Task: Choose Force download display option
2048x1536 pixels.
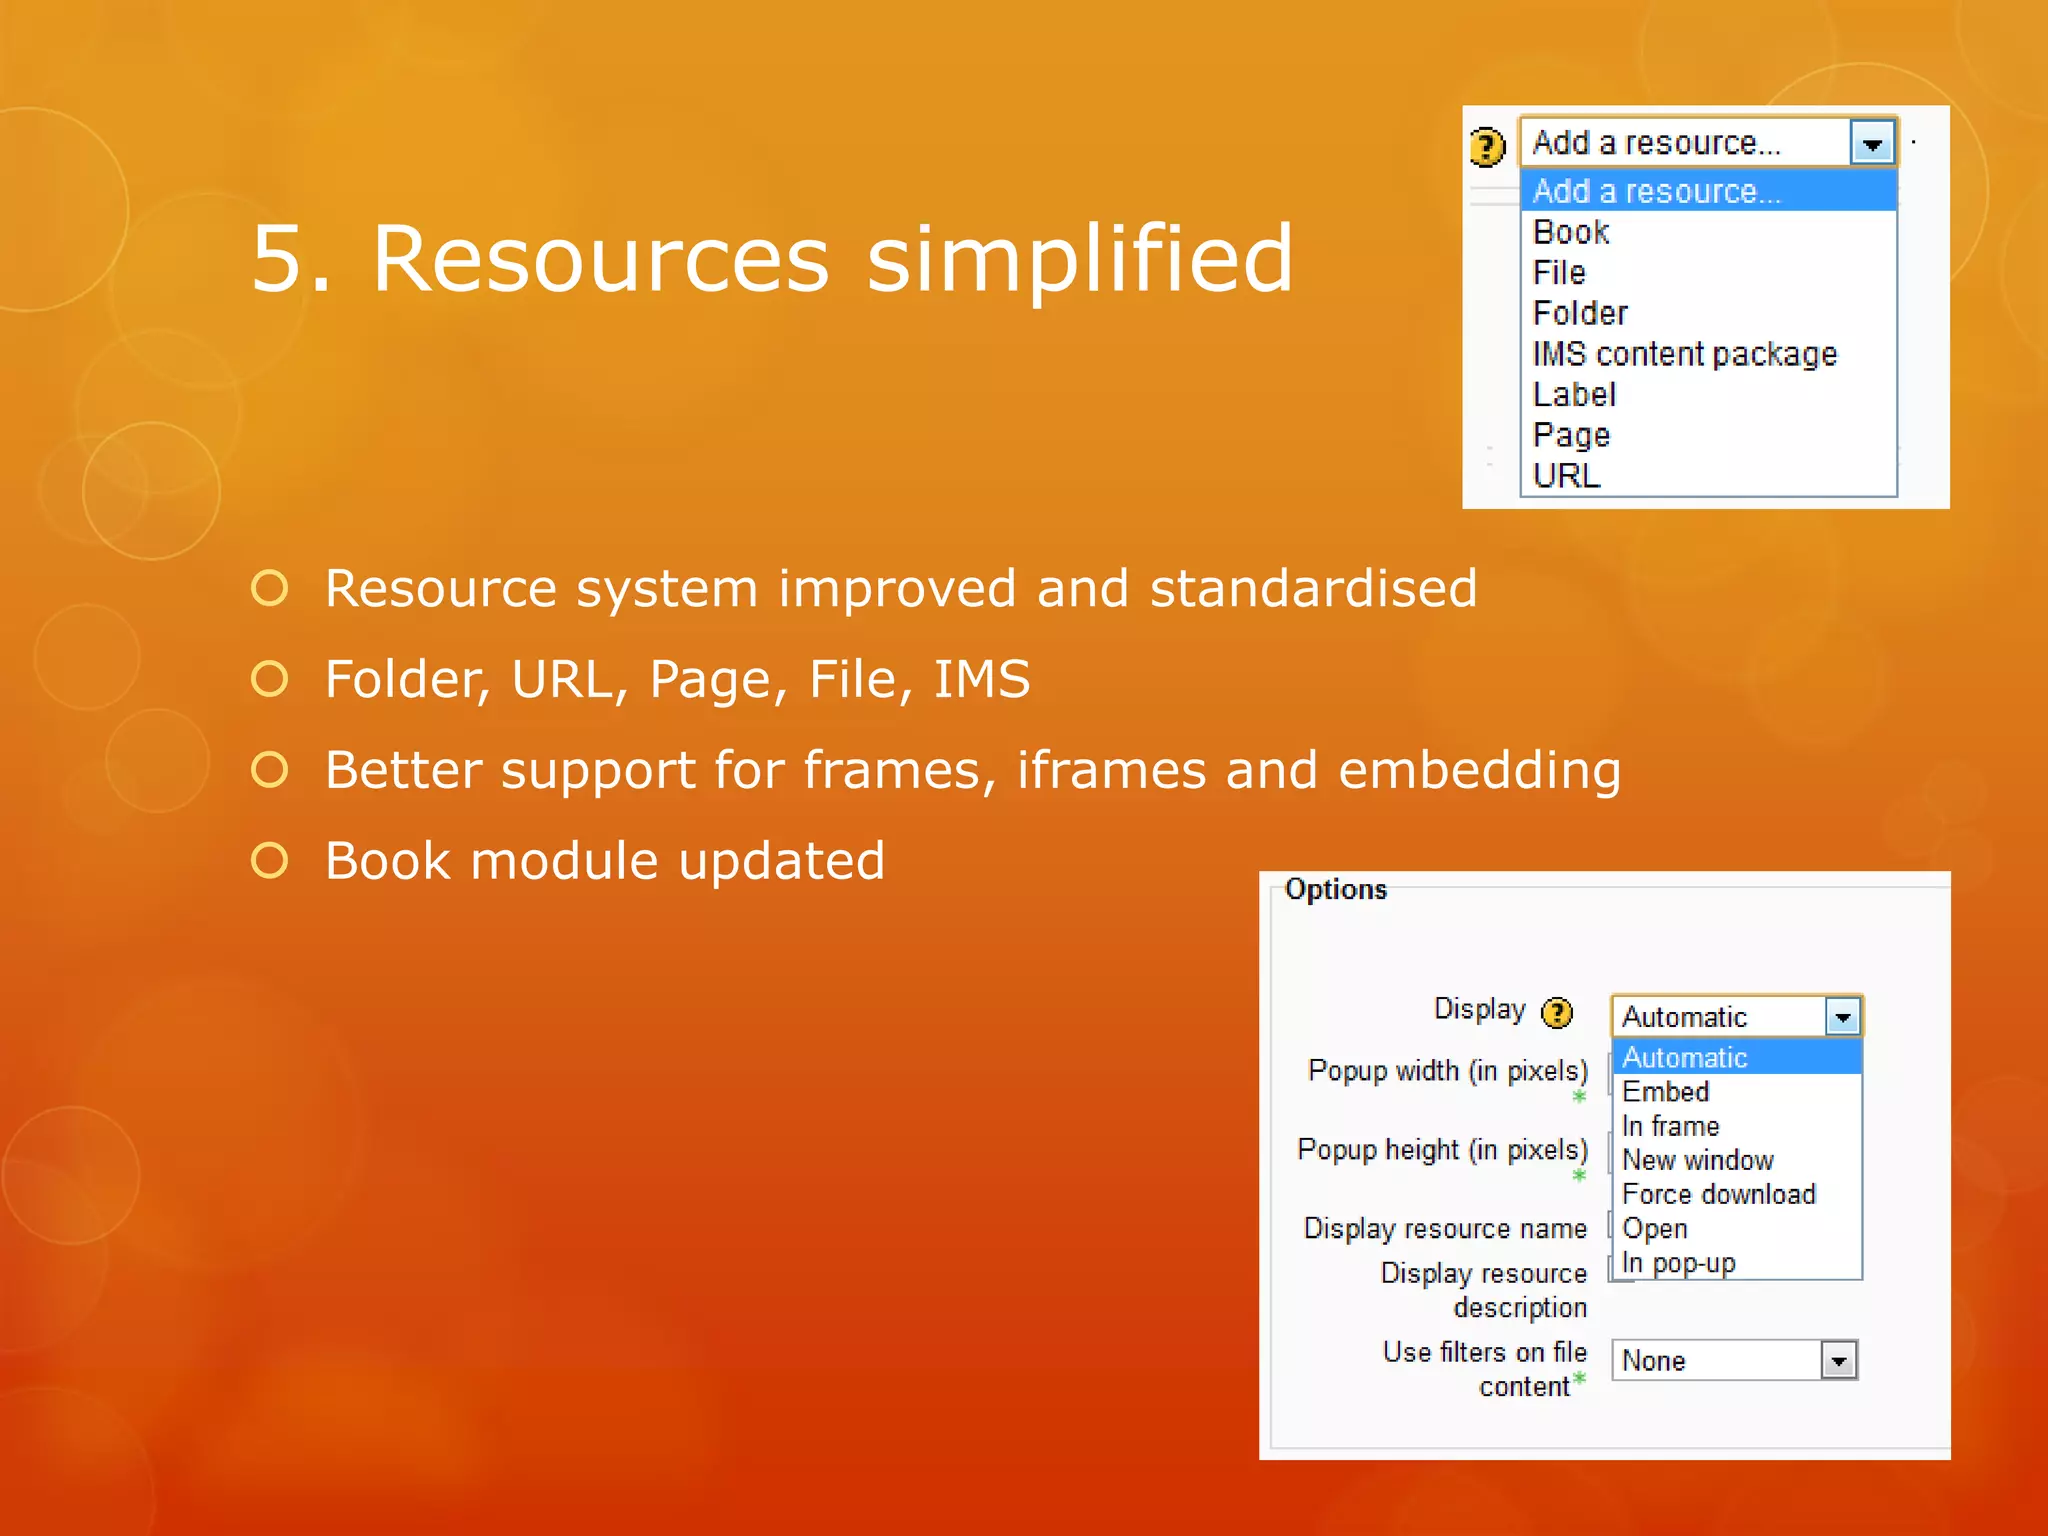Action: tap(1737, 1194)
